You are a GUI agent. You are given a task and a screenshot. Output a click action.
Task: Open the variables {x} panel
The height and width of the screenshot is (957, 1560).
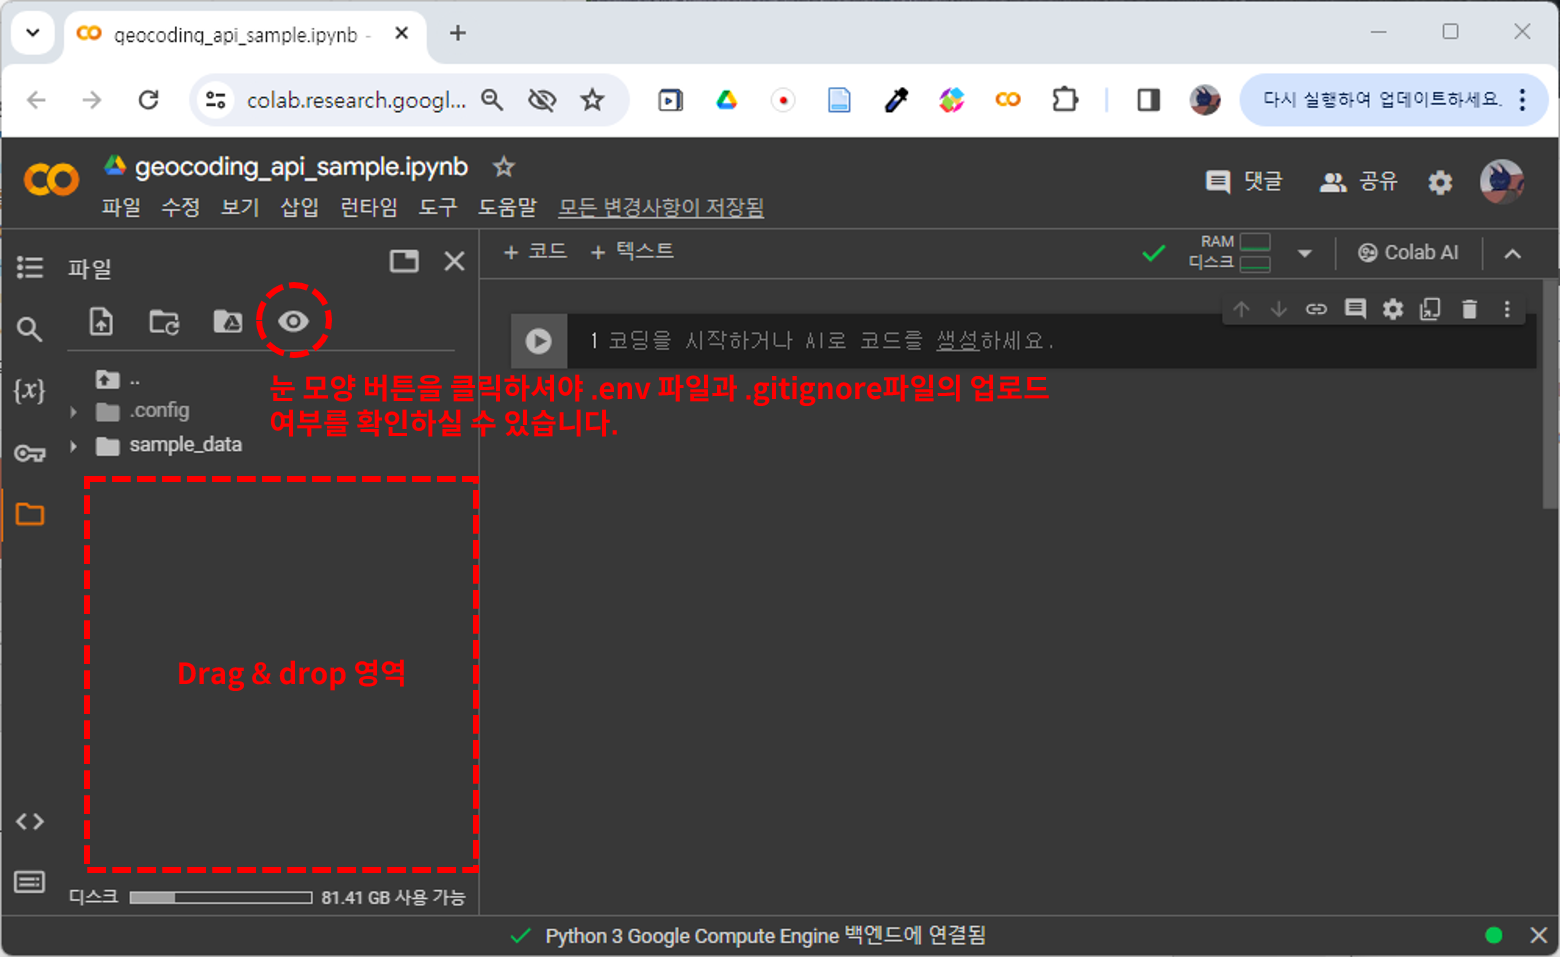[30, 390]
